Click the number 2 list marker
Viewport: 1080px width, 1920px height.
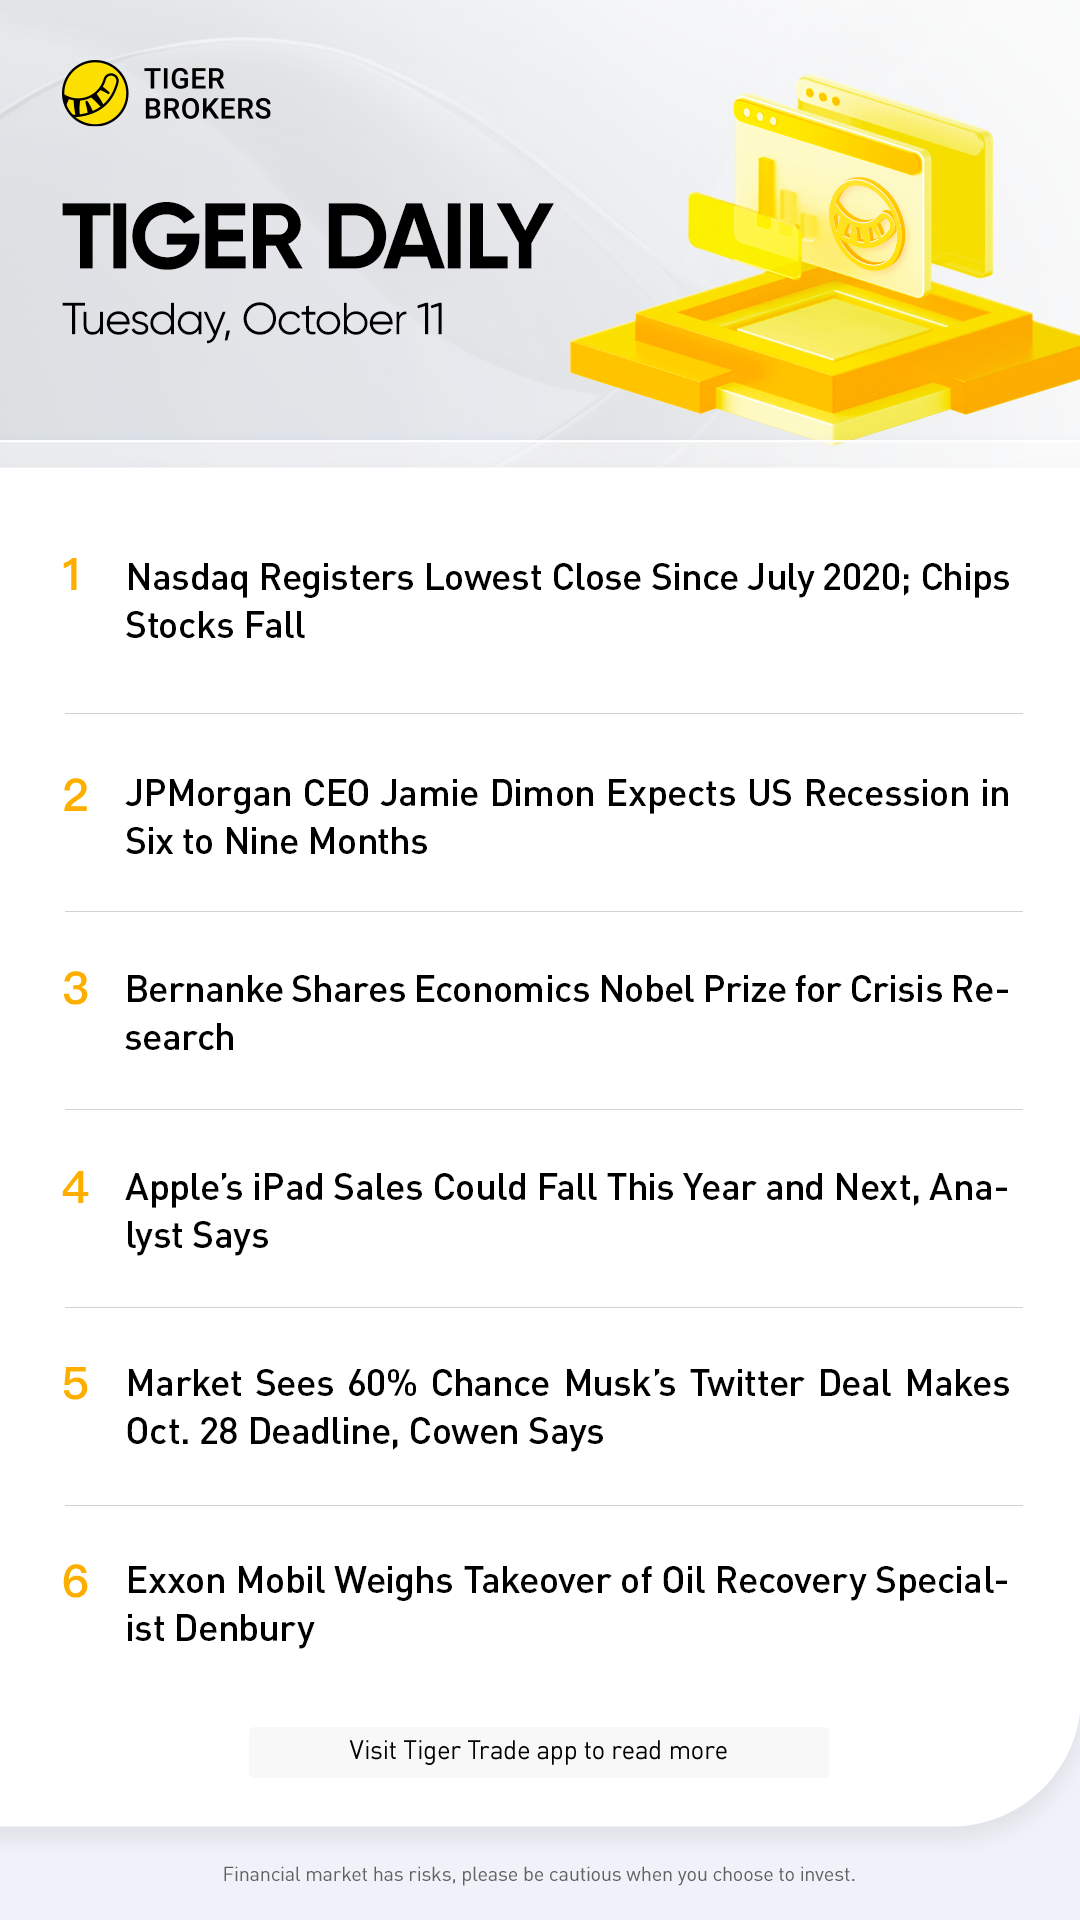coord(75,796)
